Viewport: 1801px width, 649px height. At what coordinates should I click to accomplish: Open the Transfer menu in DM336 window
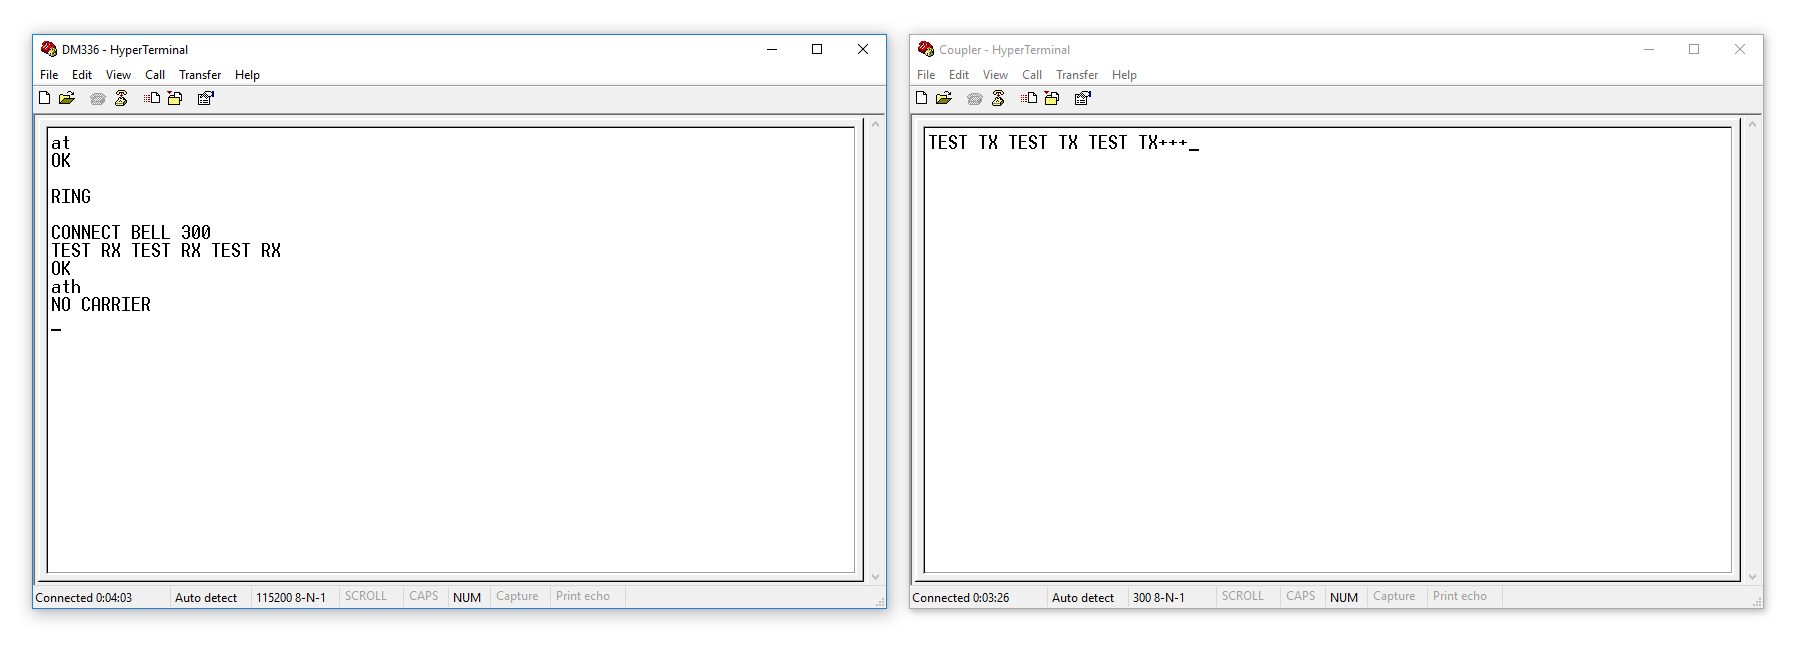click(200, 75)
